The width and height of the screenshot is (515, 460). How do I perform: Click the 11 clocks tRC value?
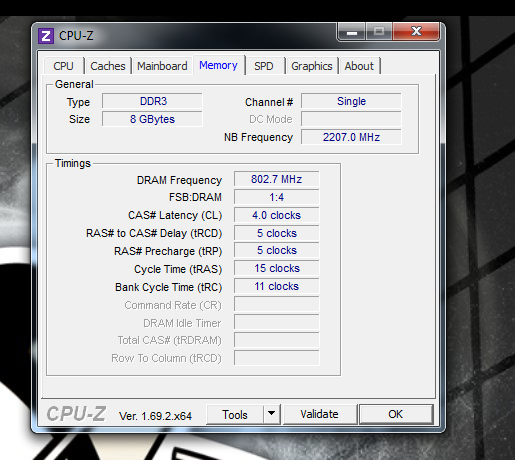pyautogui.click(x=276, y=287)
